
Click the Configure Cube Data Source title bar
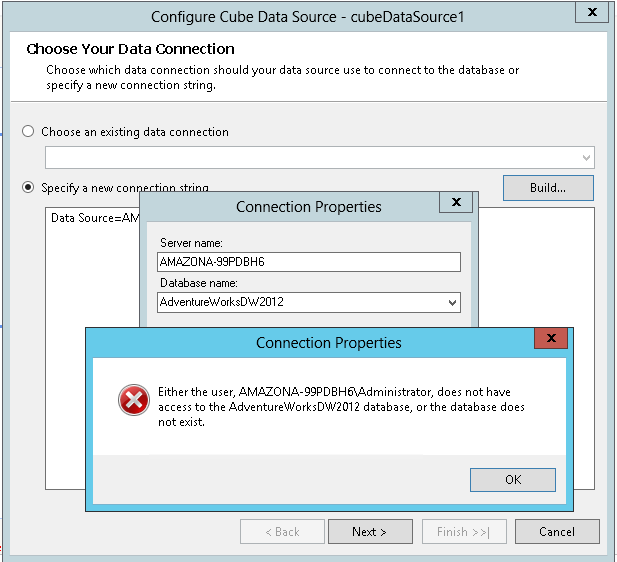pyautogui.click(x=308, y=16)
